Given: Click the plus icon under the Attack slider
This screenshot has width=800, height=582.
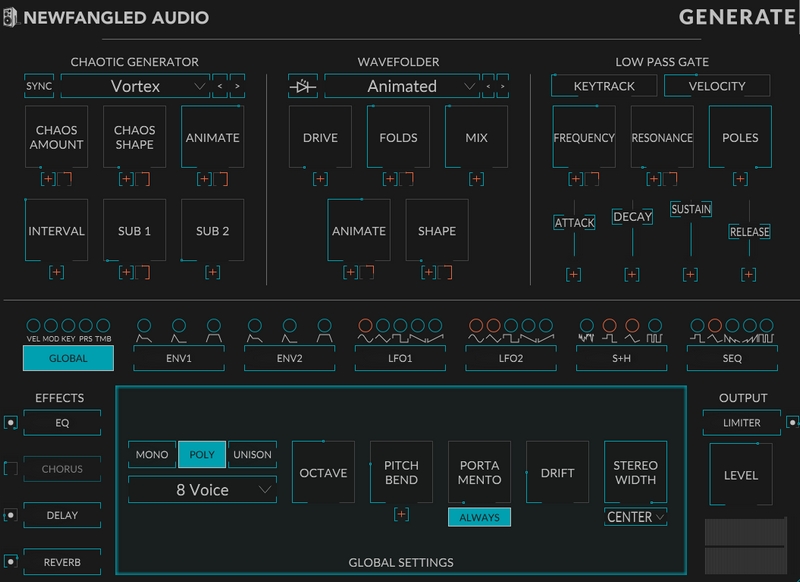Looking at the screenshot, I should click(574, 274).
